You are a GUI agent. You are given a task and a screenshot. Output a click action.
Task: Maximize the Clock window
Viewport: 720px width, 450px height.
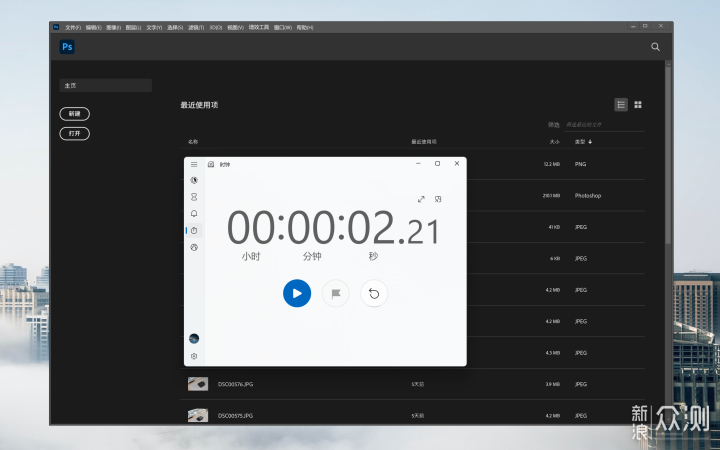click(x=438, y=163)
